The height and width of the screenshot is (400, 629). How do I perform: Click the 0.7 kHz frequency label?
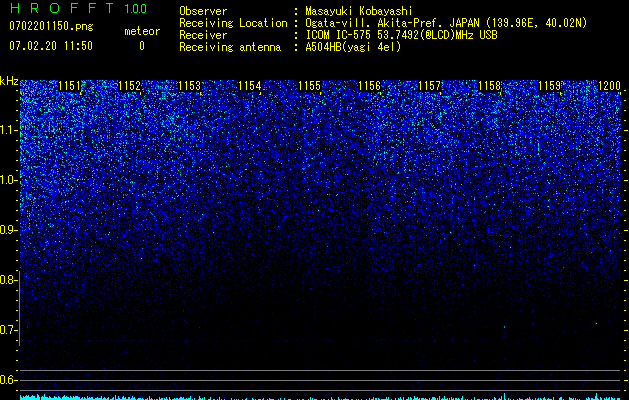7,330
